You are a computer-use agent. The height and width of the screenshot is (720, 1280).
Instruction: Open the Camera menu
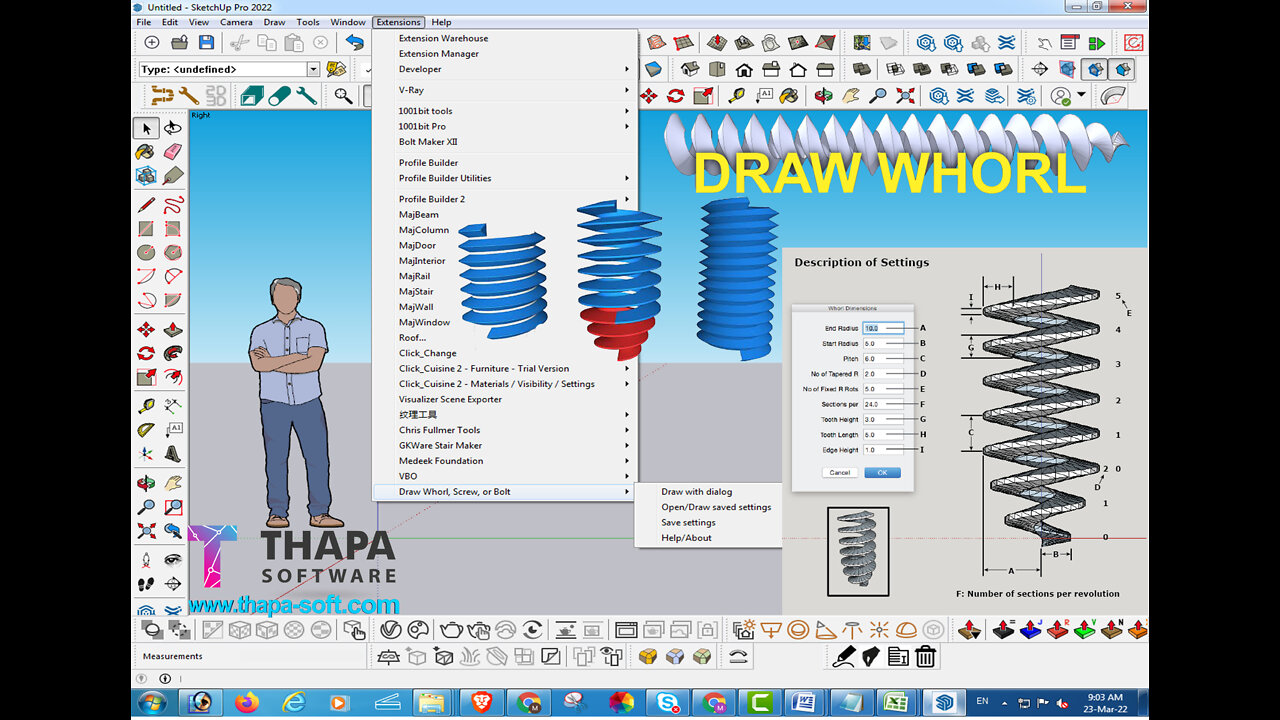pos(236,22)
